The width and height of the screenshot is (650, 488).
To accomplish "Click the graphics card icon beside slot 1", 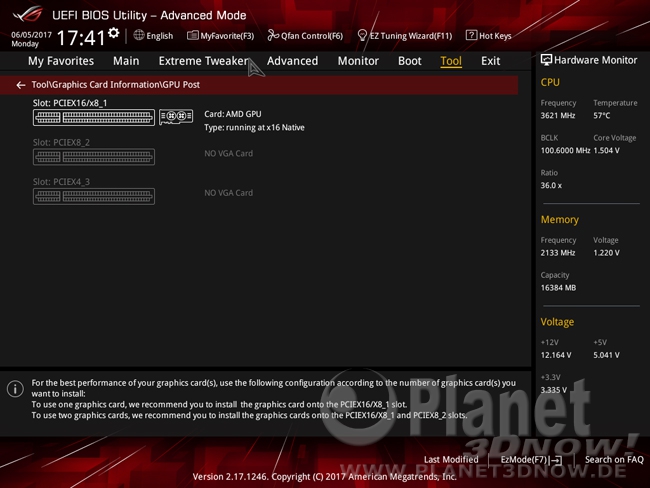I will click(x=176, y=117).
